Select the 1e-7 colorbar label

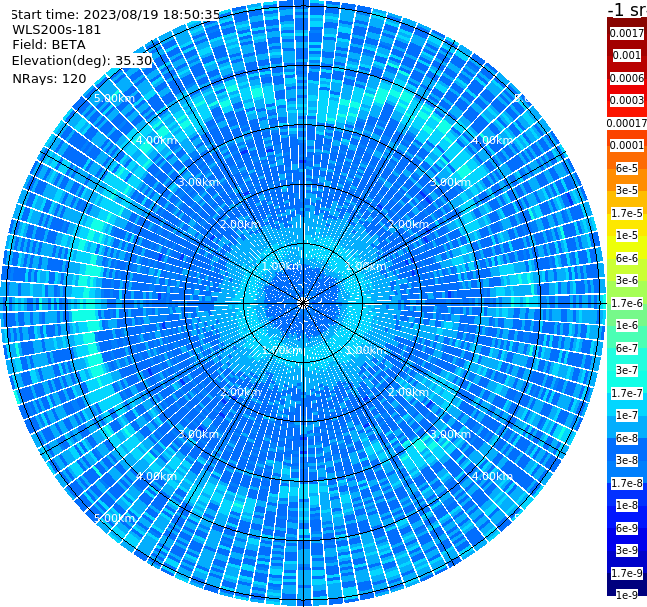tap(627, 415)
